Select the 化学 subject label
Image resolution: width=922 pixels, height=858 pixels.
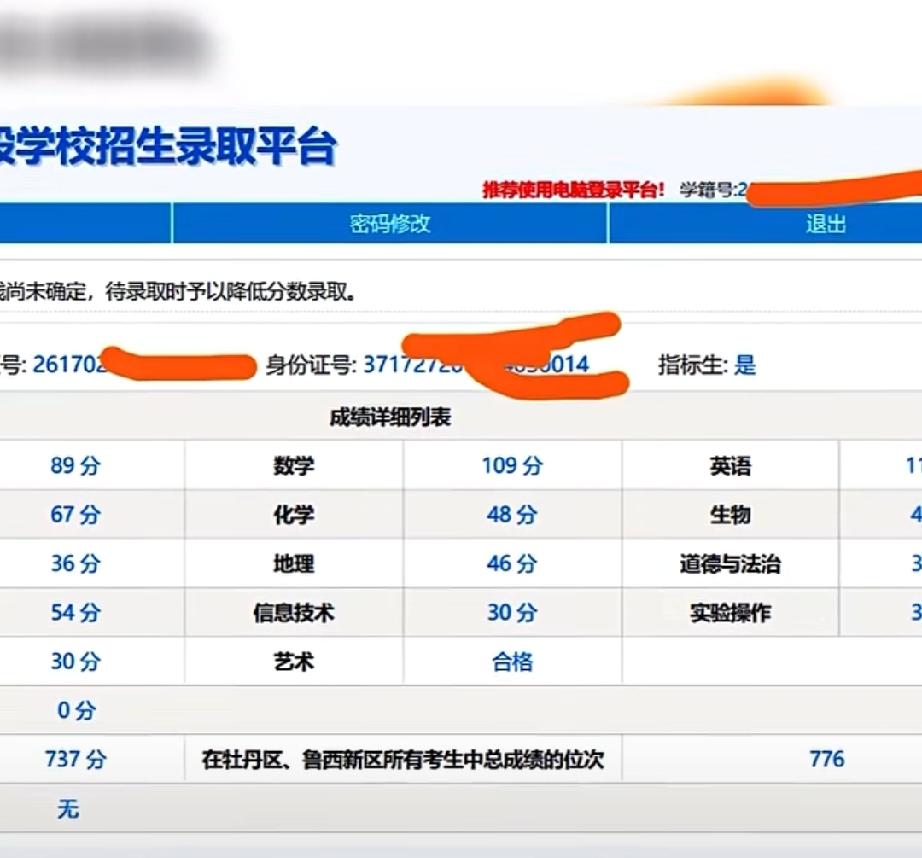click(293, 515)
